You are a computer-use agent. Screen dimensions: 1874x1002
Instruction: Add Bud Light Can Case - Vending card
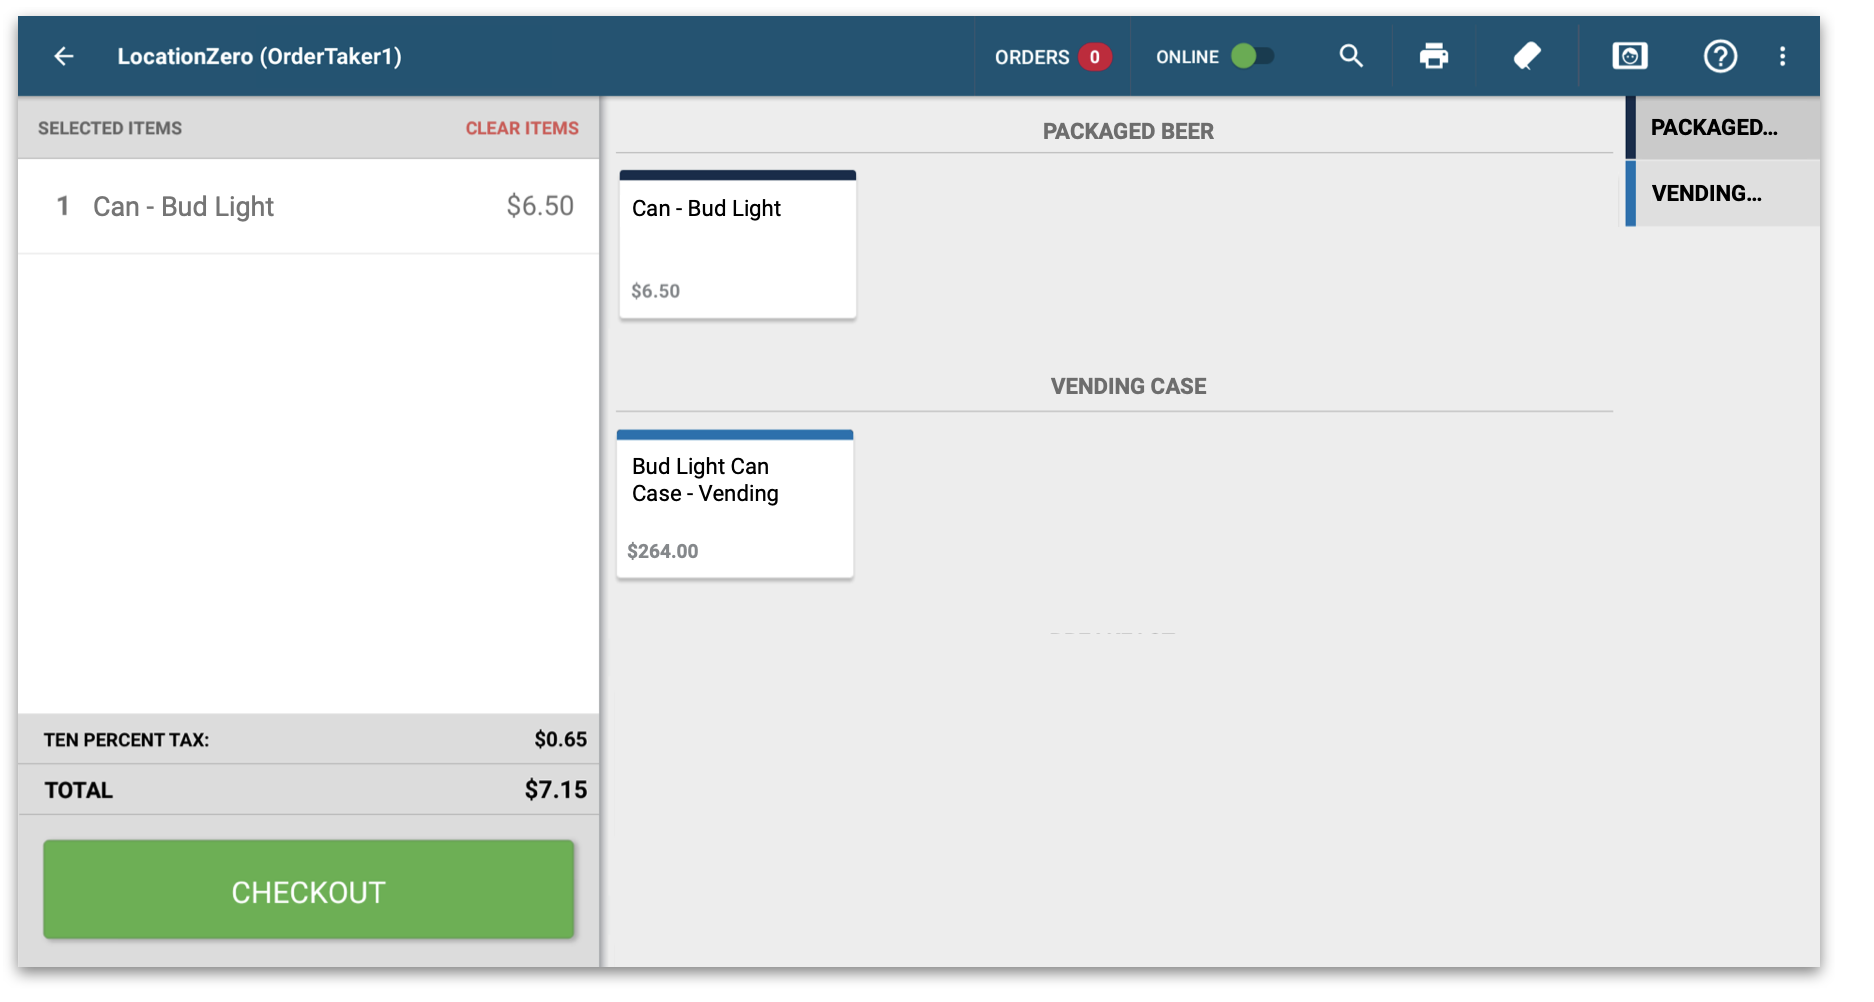click(734, 505)
